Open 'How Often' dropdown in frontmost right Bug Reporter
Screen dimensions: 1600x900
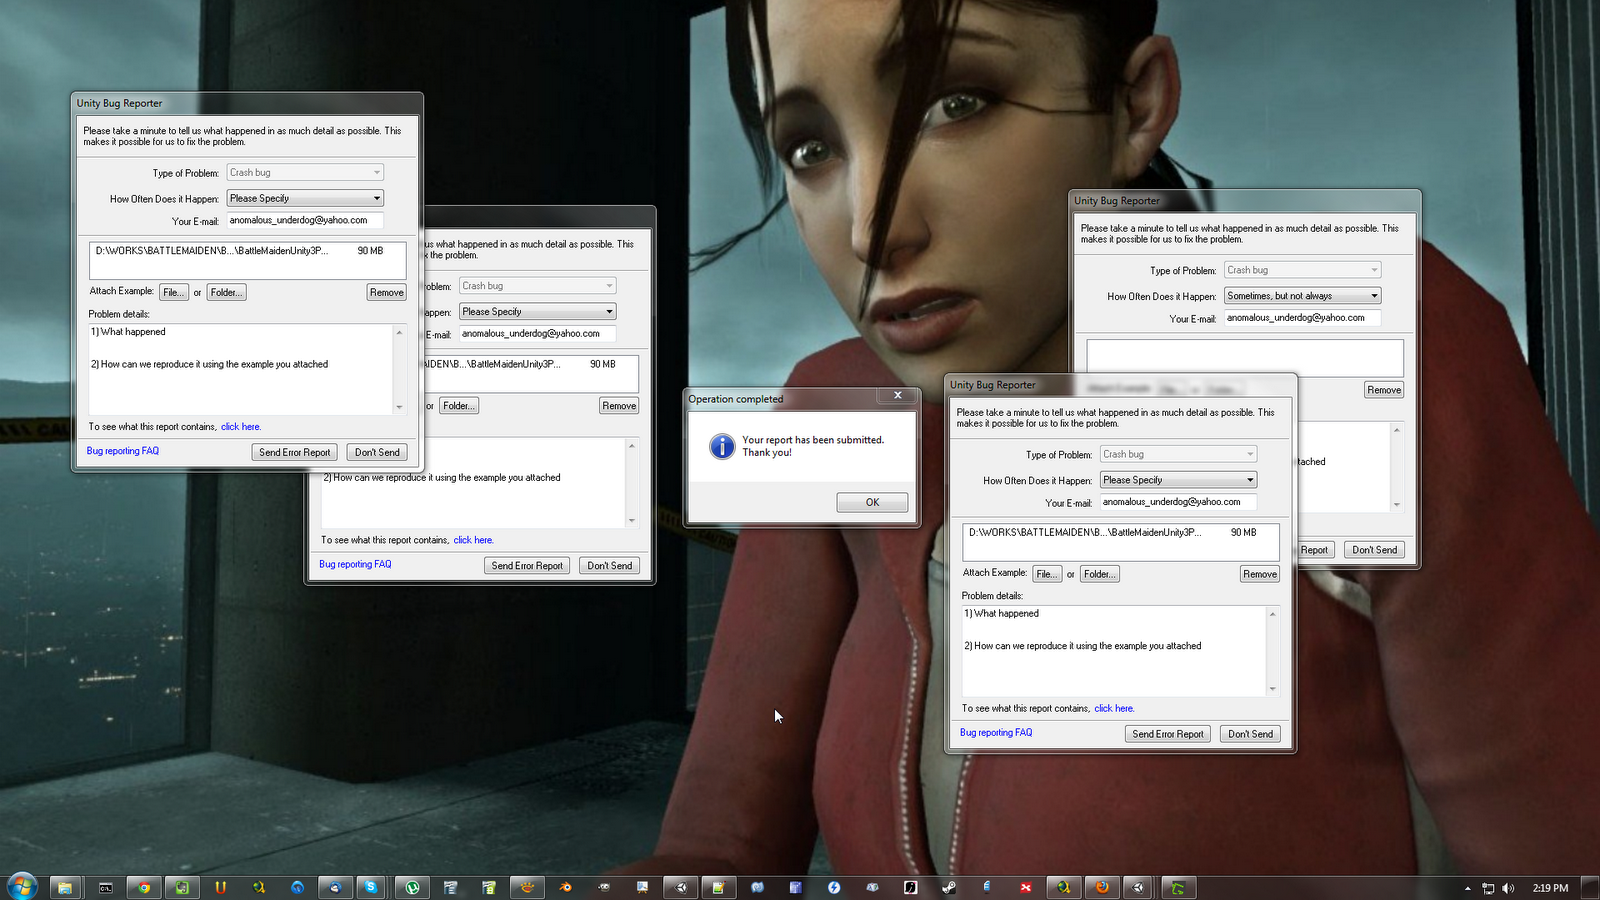tap(1178, 480)
